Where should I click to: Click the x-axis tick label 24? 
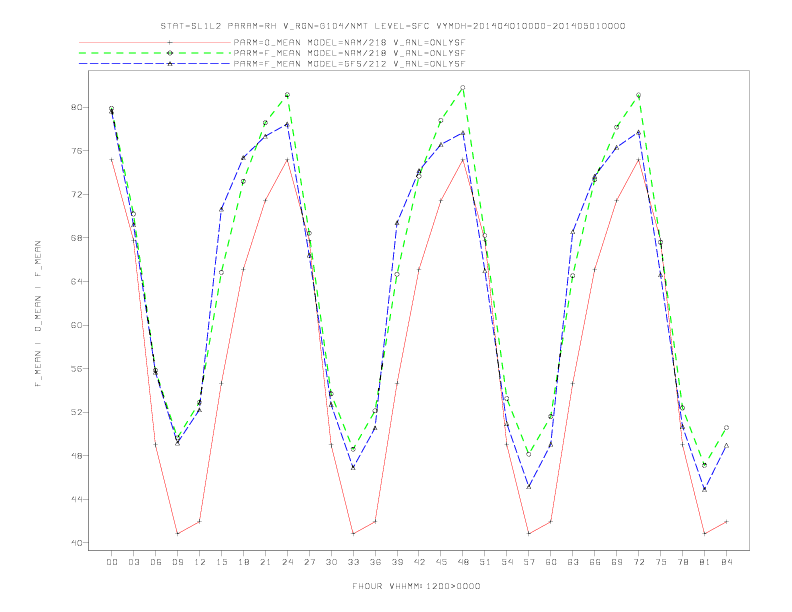[x=287, y=562]
